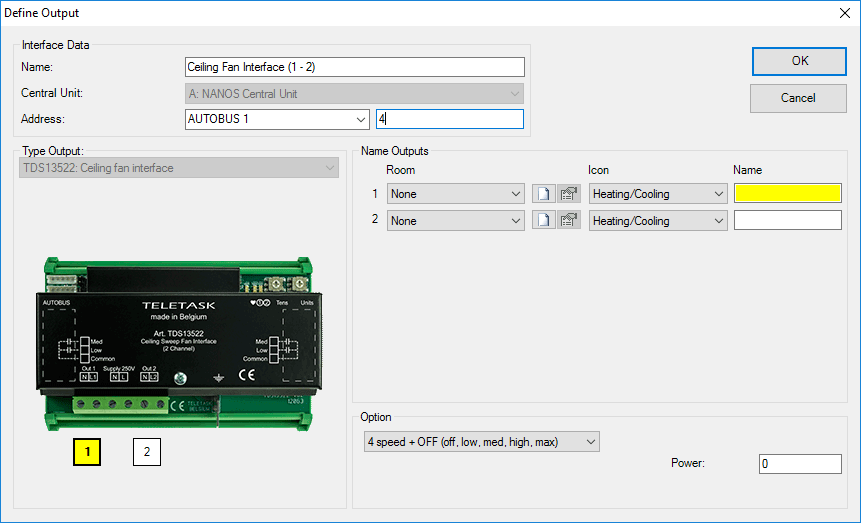Select output channel 1 box under the module image
The width and height of the screenshot is (861, 523).
88,452
